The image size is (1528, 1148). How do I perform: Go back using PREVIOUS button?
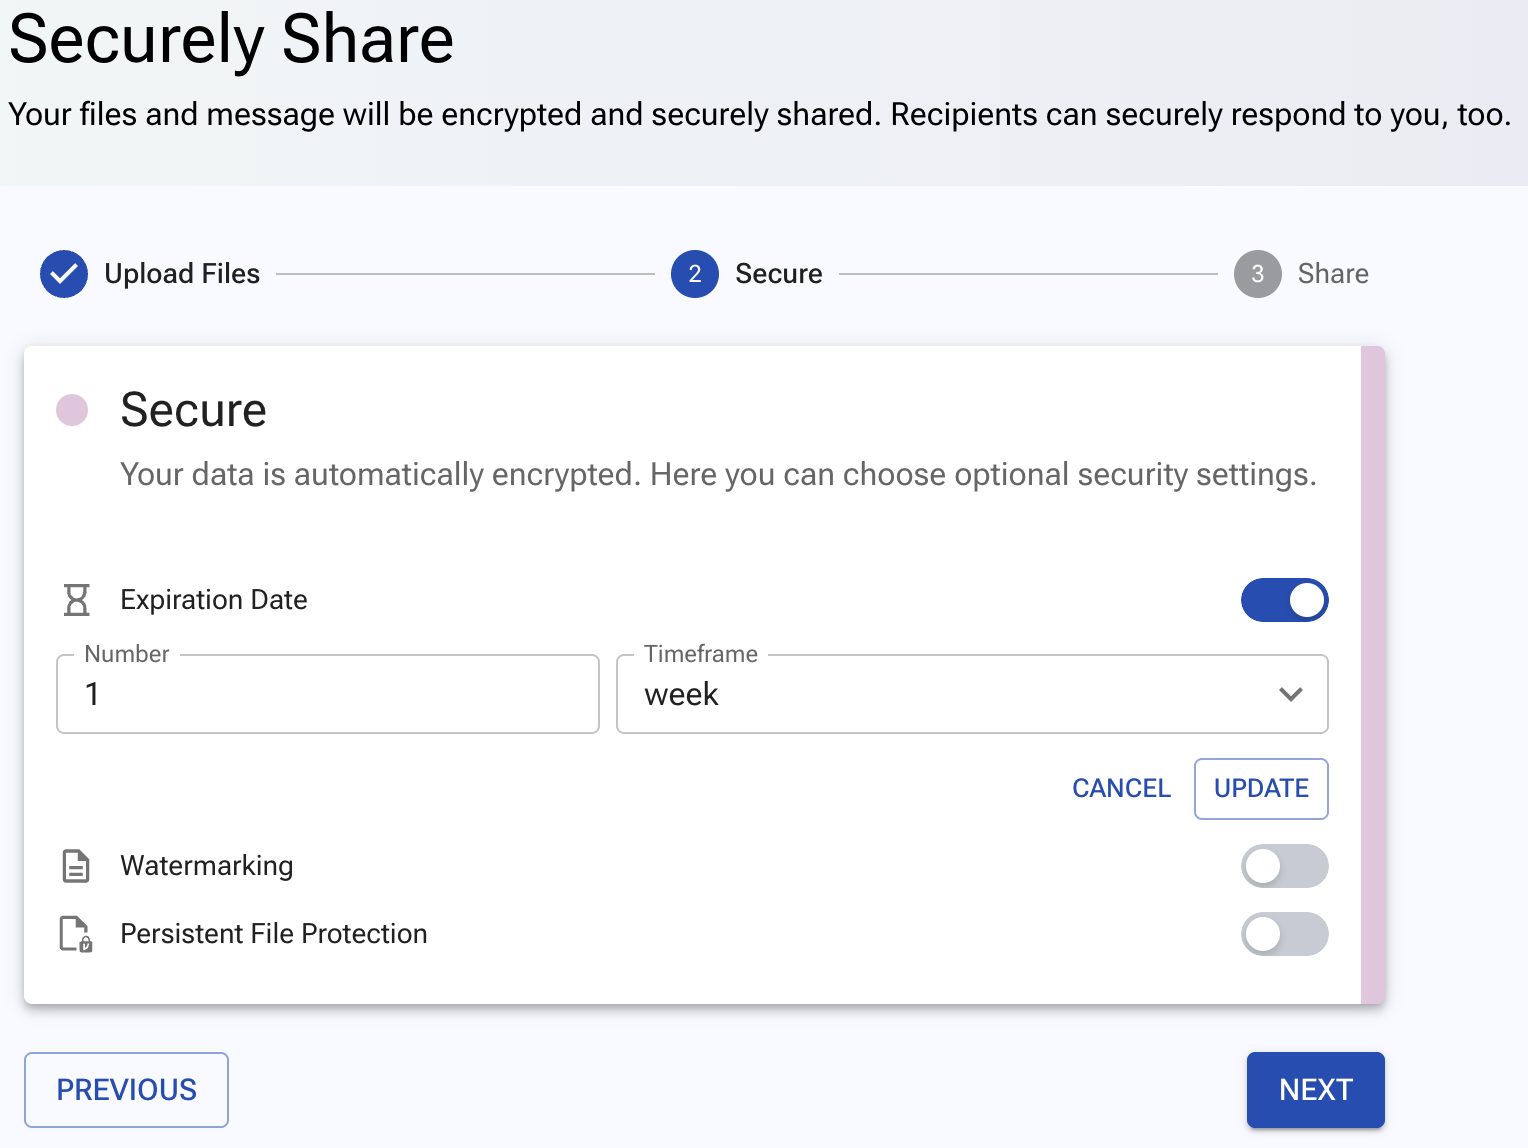coord(127,1090)
